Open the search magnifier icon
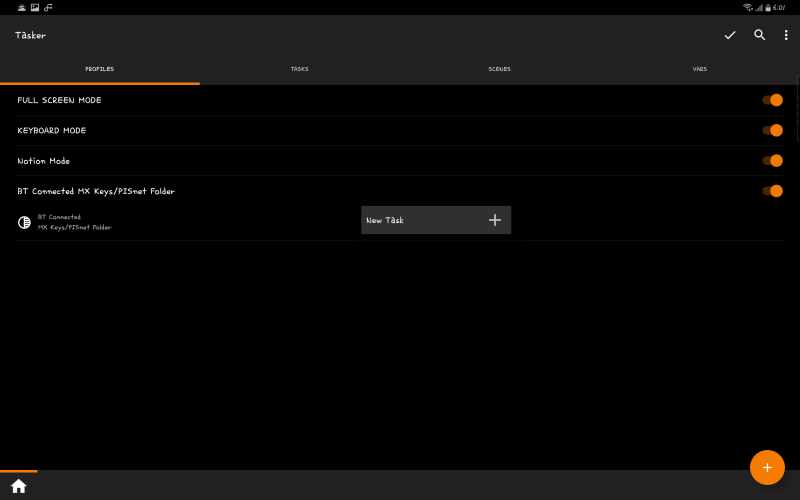 click(760, 35)
